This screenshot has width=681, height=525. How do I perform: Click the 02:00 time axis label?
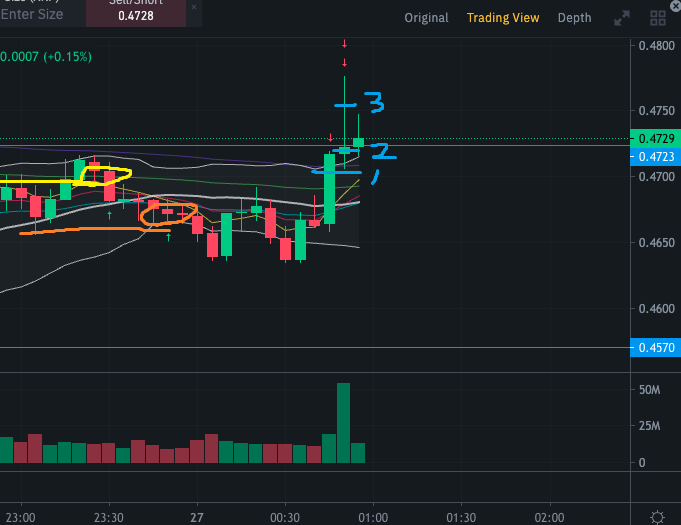point(549,518)
